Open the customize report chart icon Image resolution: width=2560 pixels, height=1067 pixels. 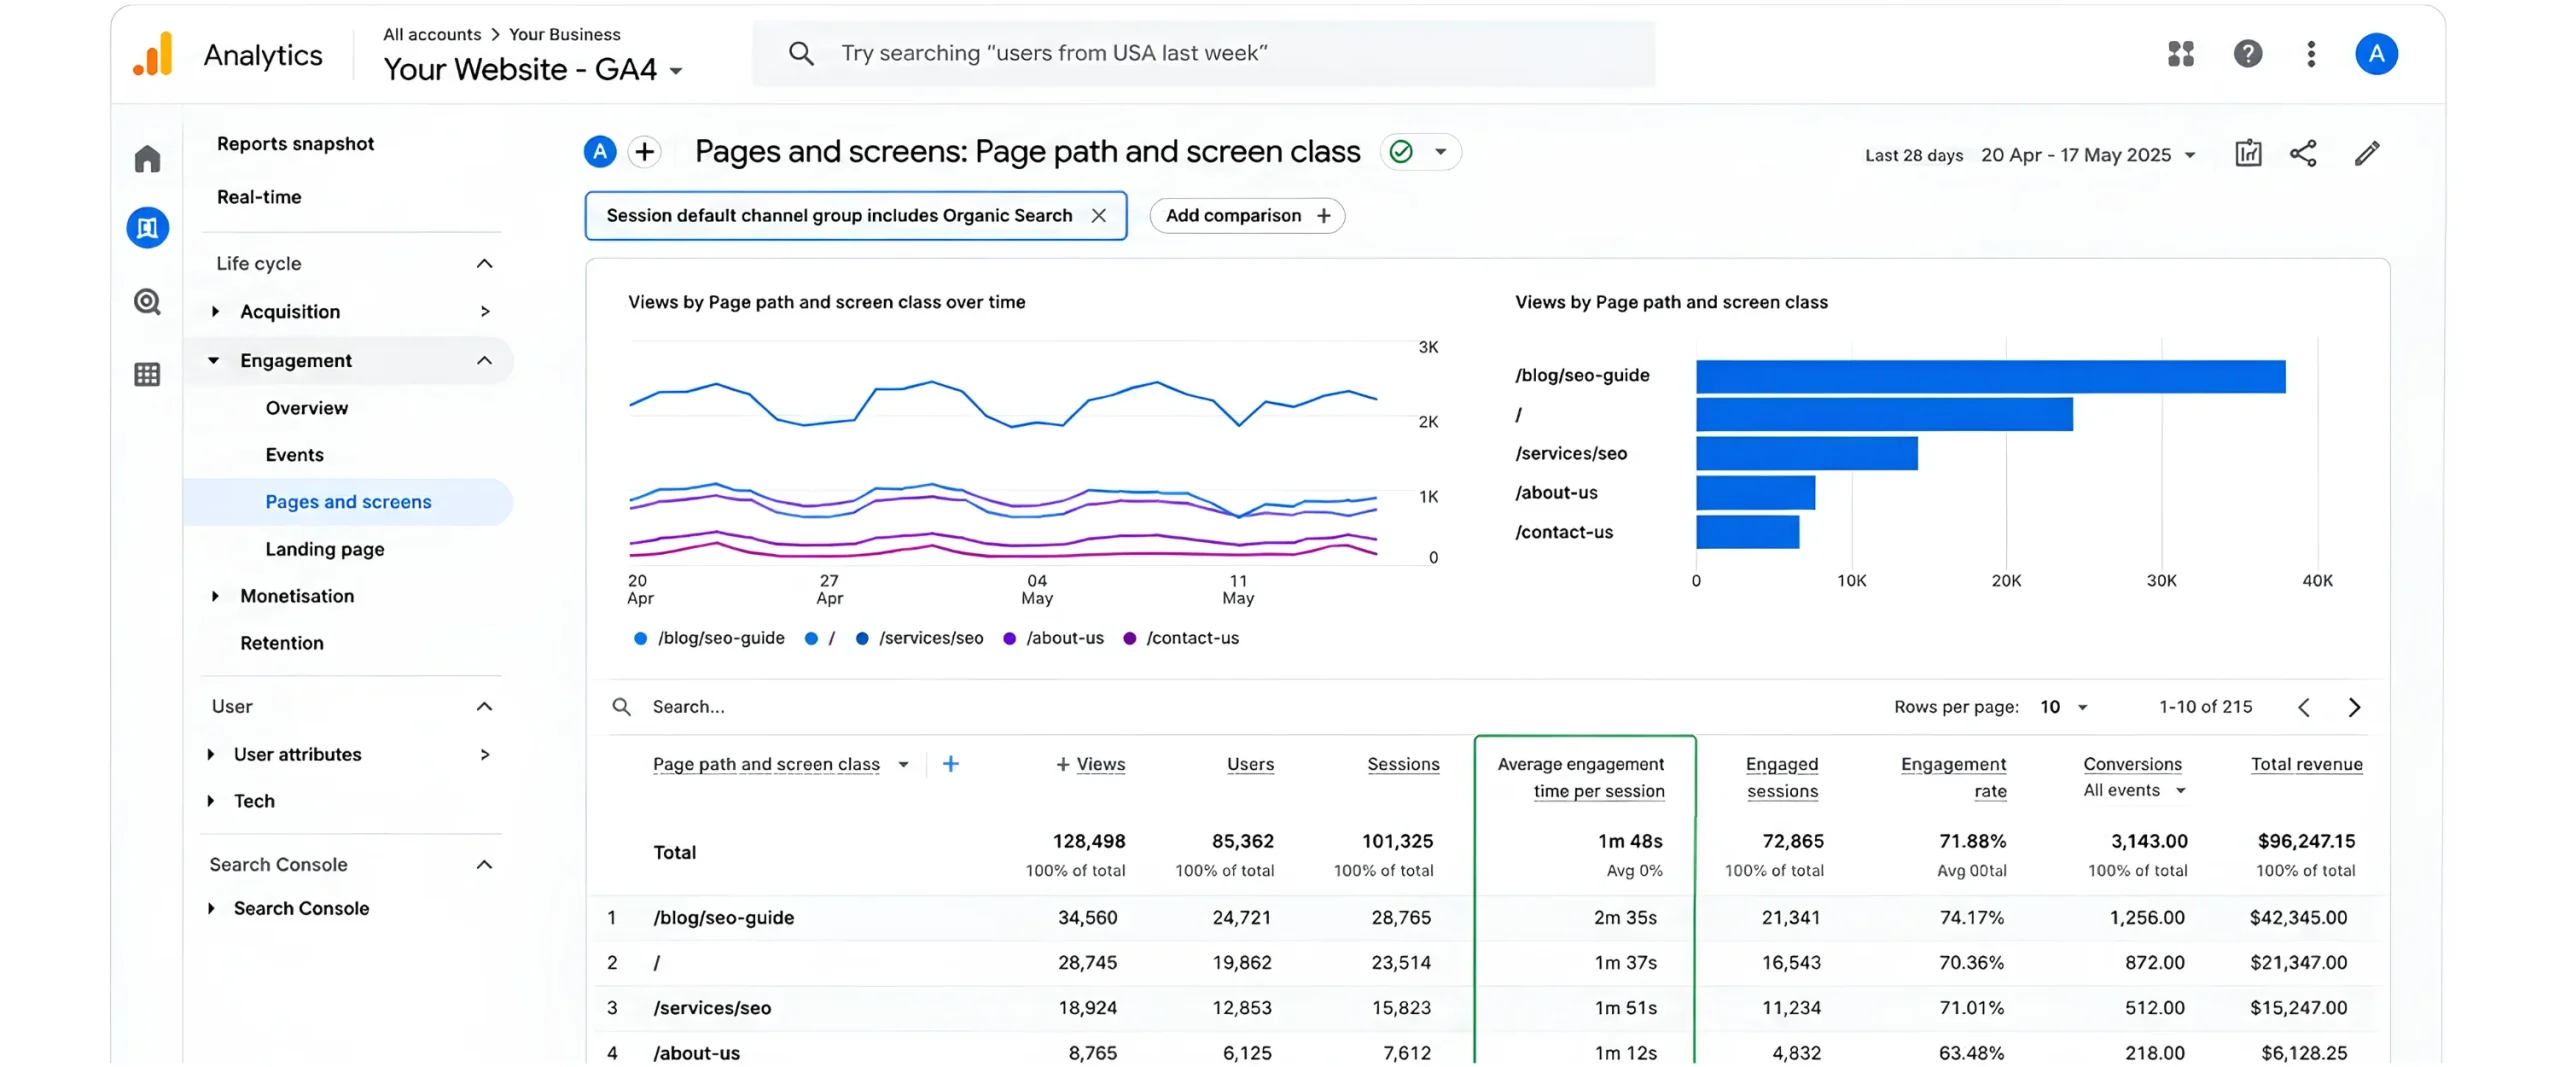click(x=2247, y=153)
